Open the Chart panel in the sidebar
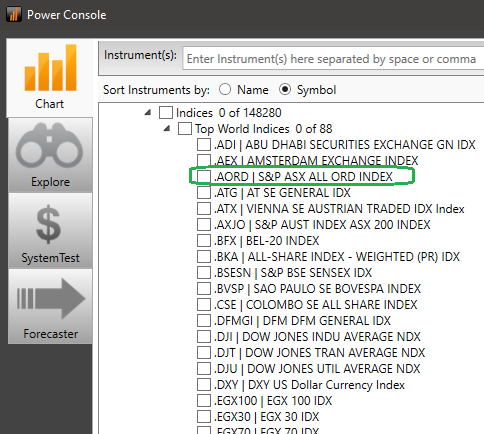484x434 pixels. click(x=50, y=78)
